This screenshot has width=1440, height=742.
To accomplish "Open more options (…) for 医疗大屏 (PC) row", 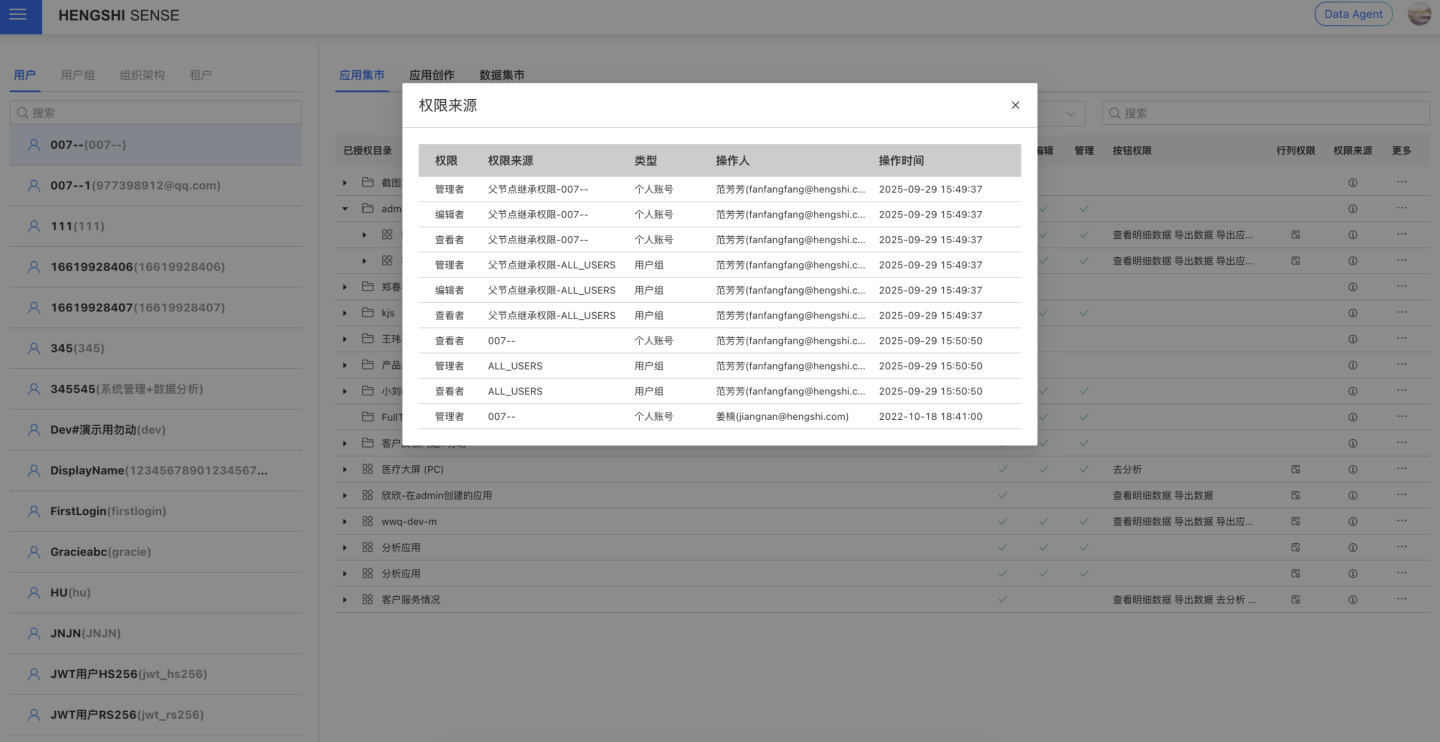I will (x=1401, y=469).
